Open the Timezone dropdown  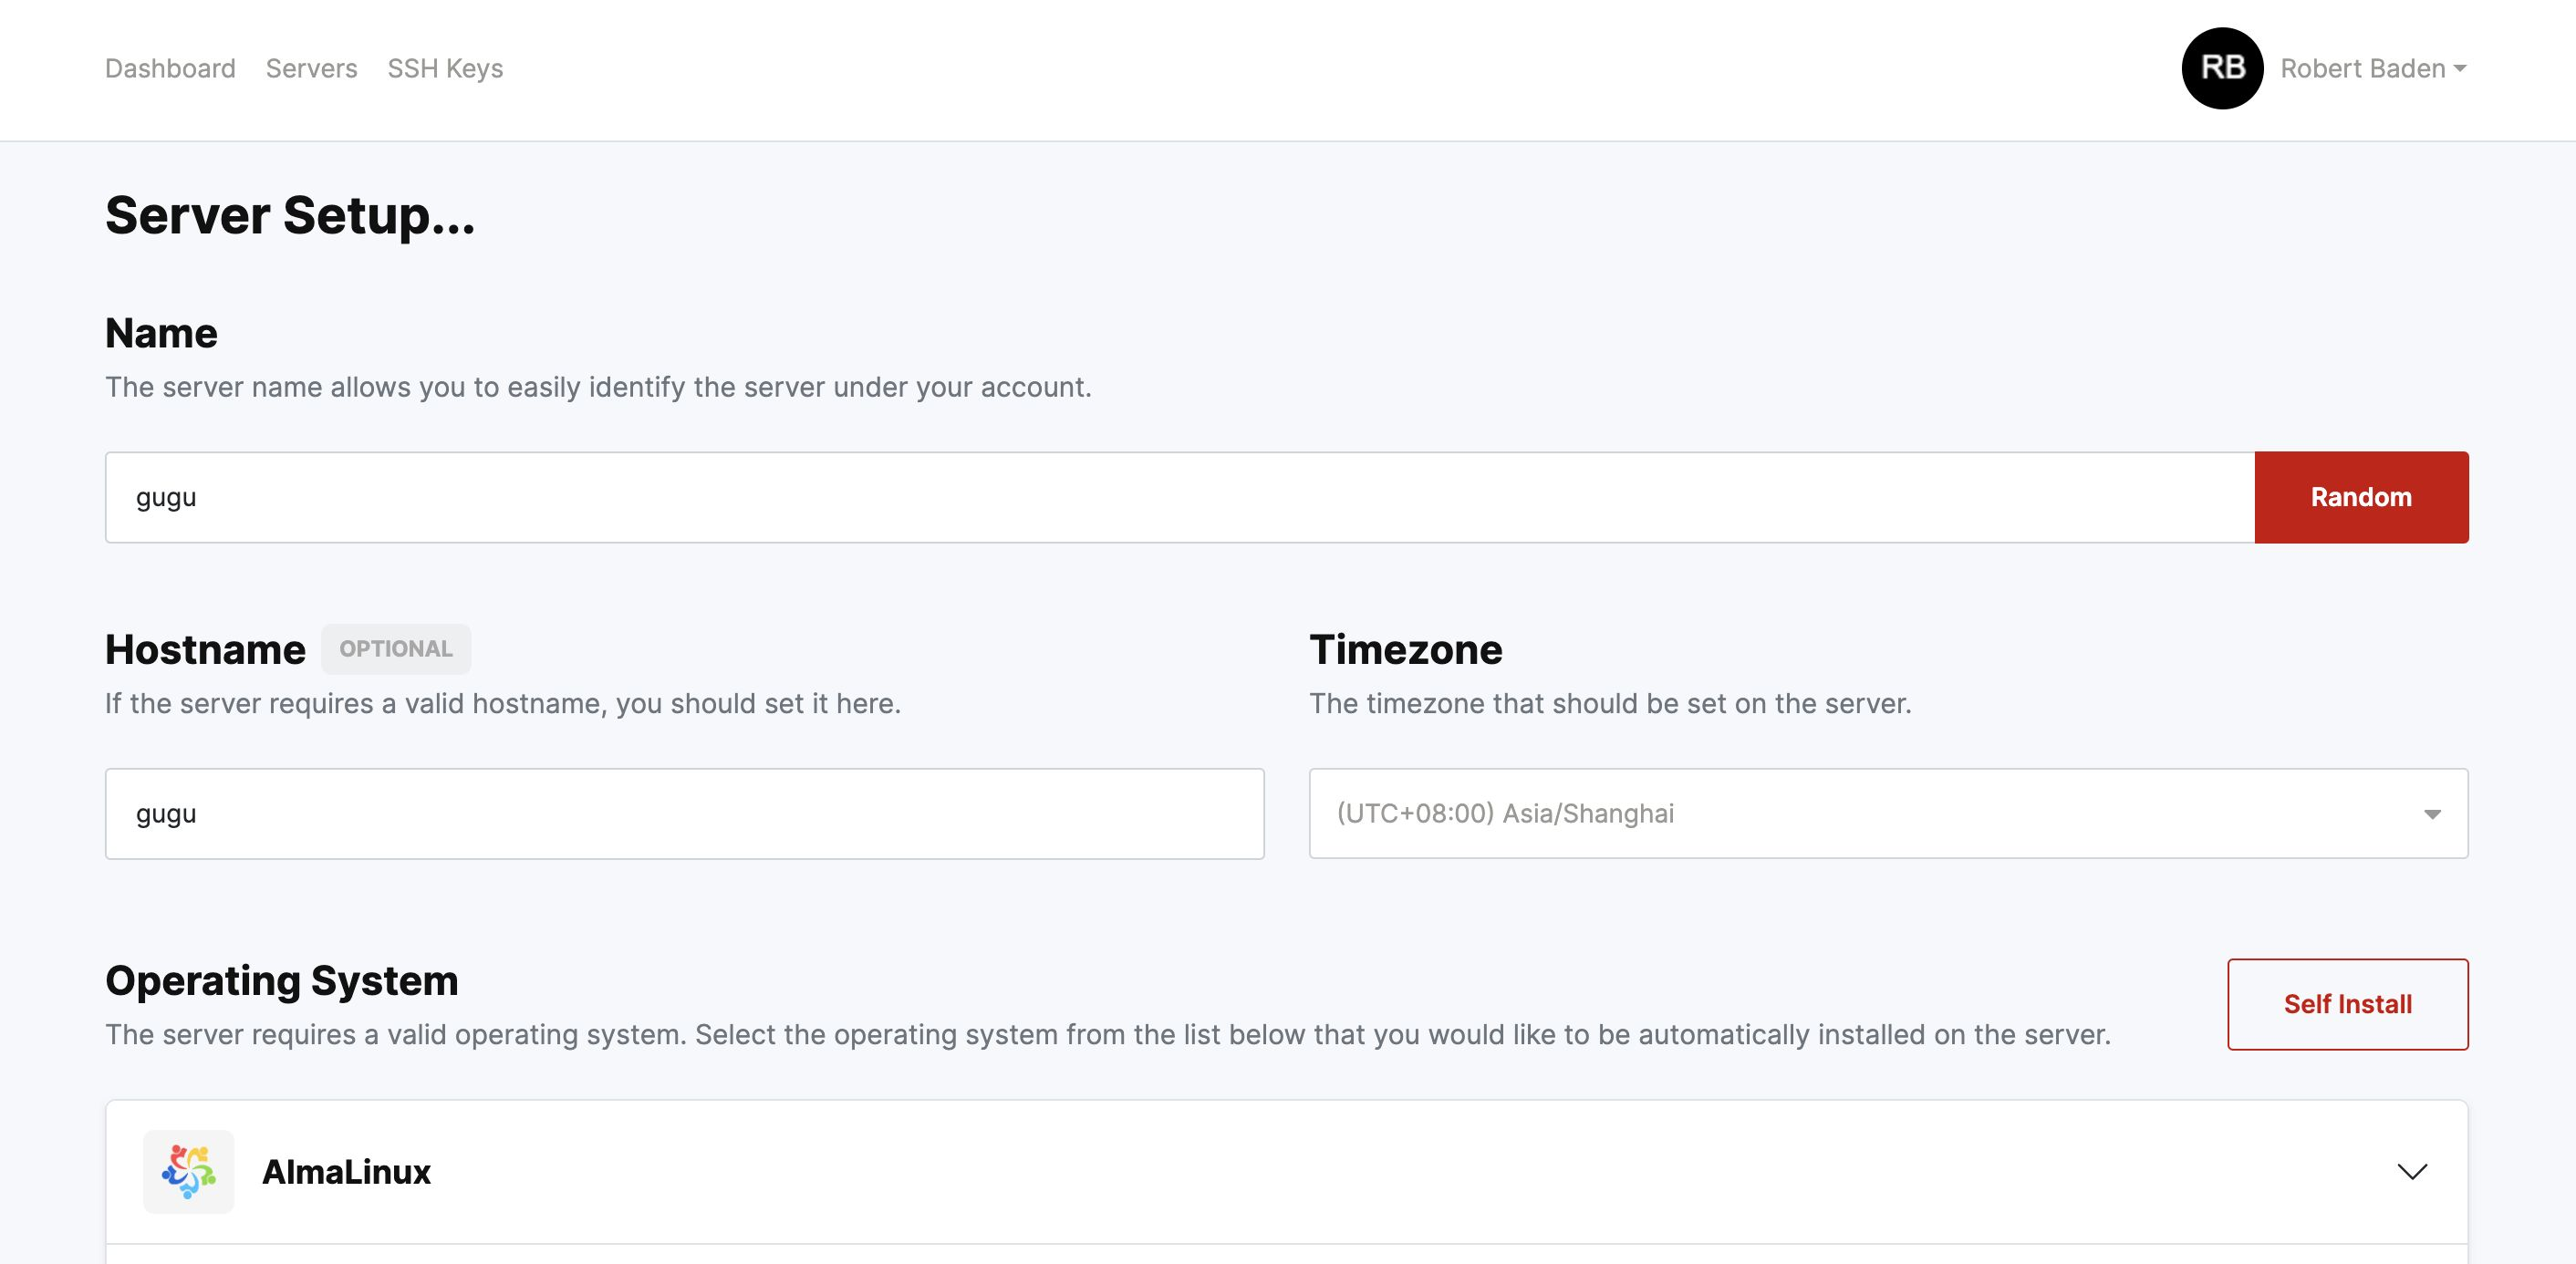[x=1888, y=813]
